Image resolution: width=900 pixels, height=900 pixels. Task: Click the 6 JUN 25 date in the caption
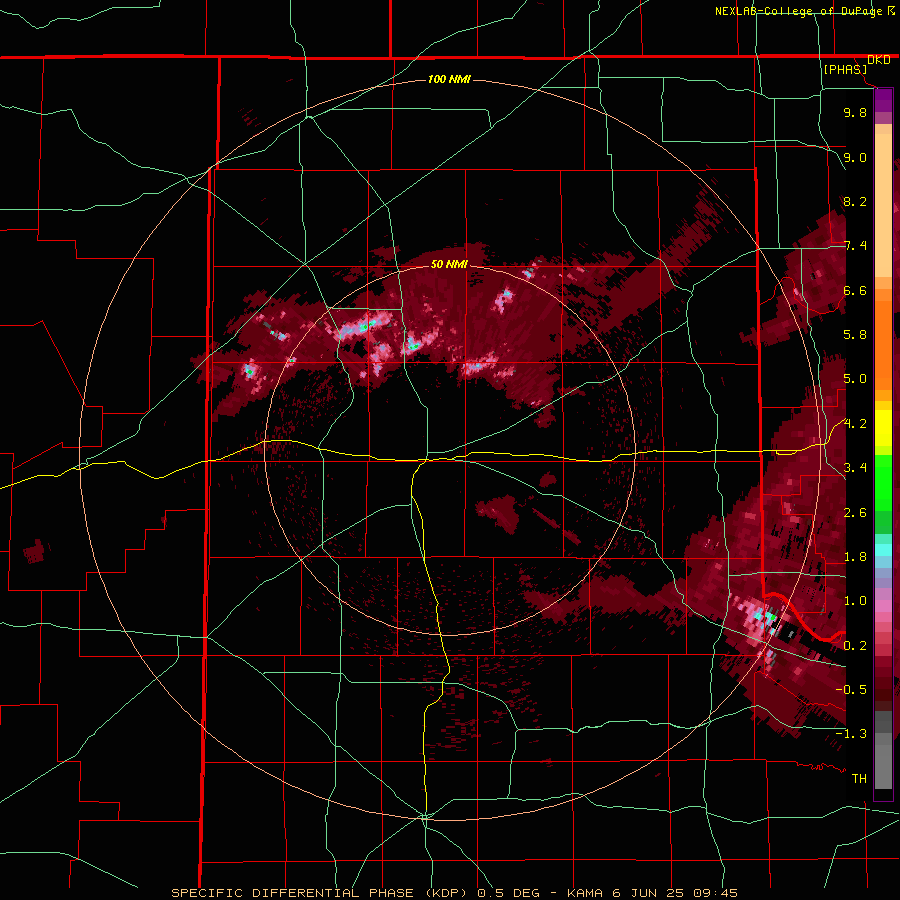(647, 893)
